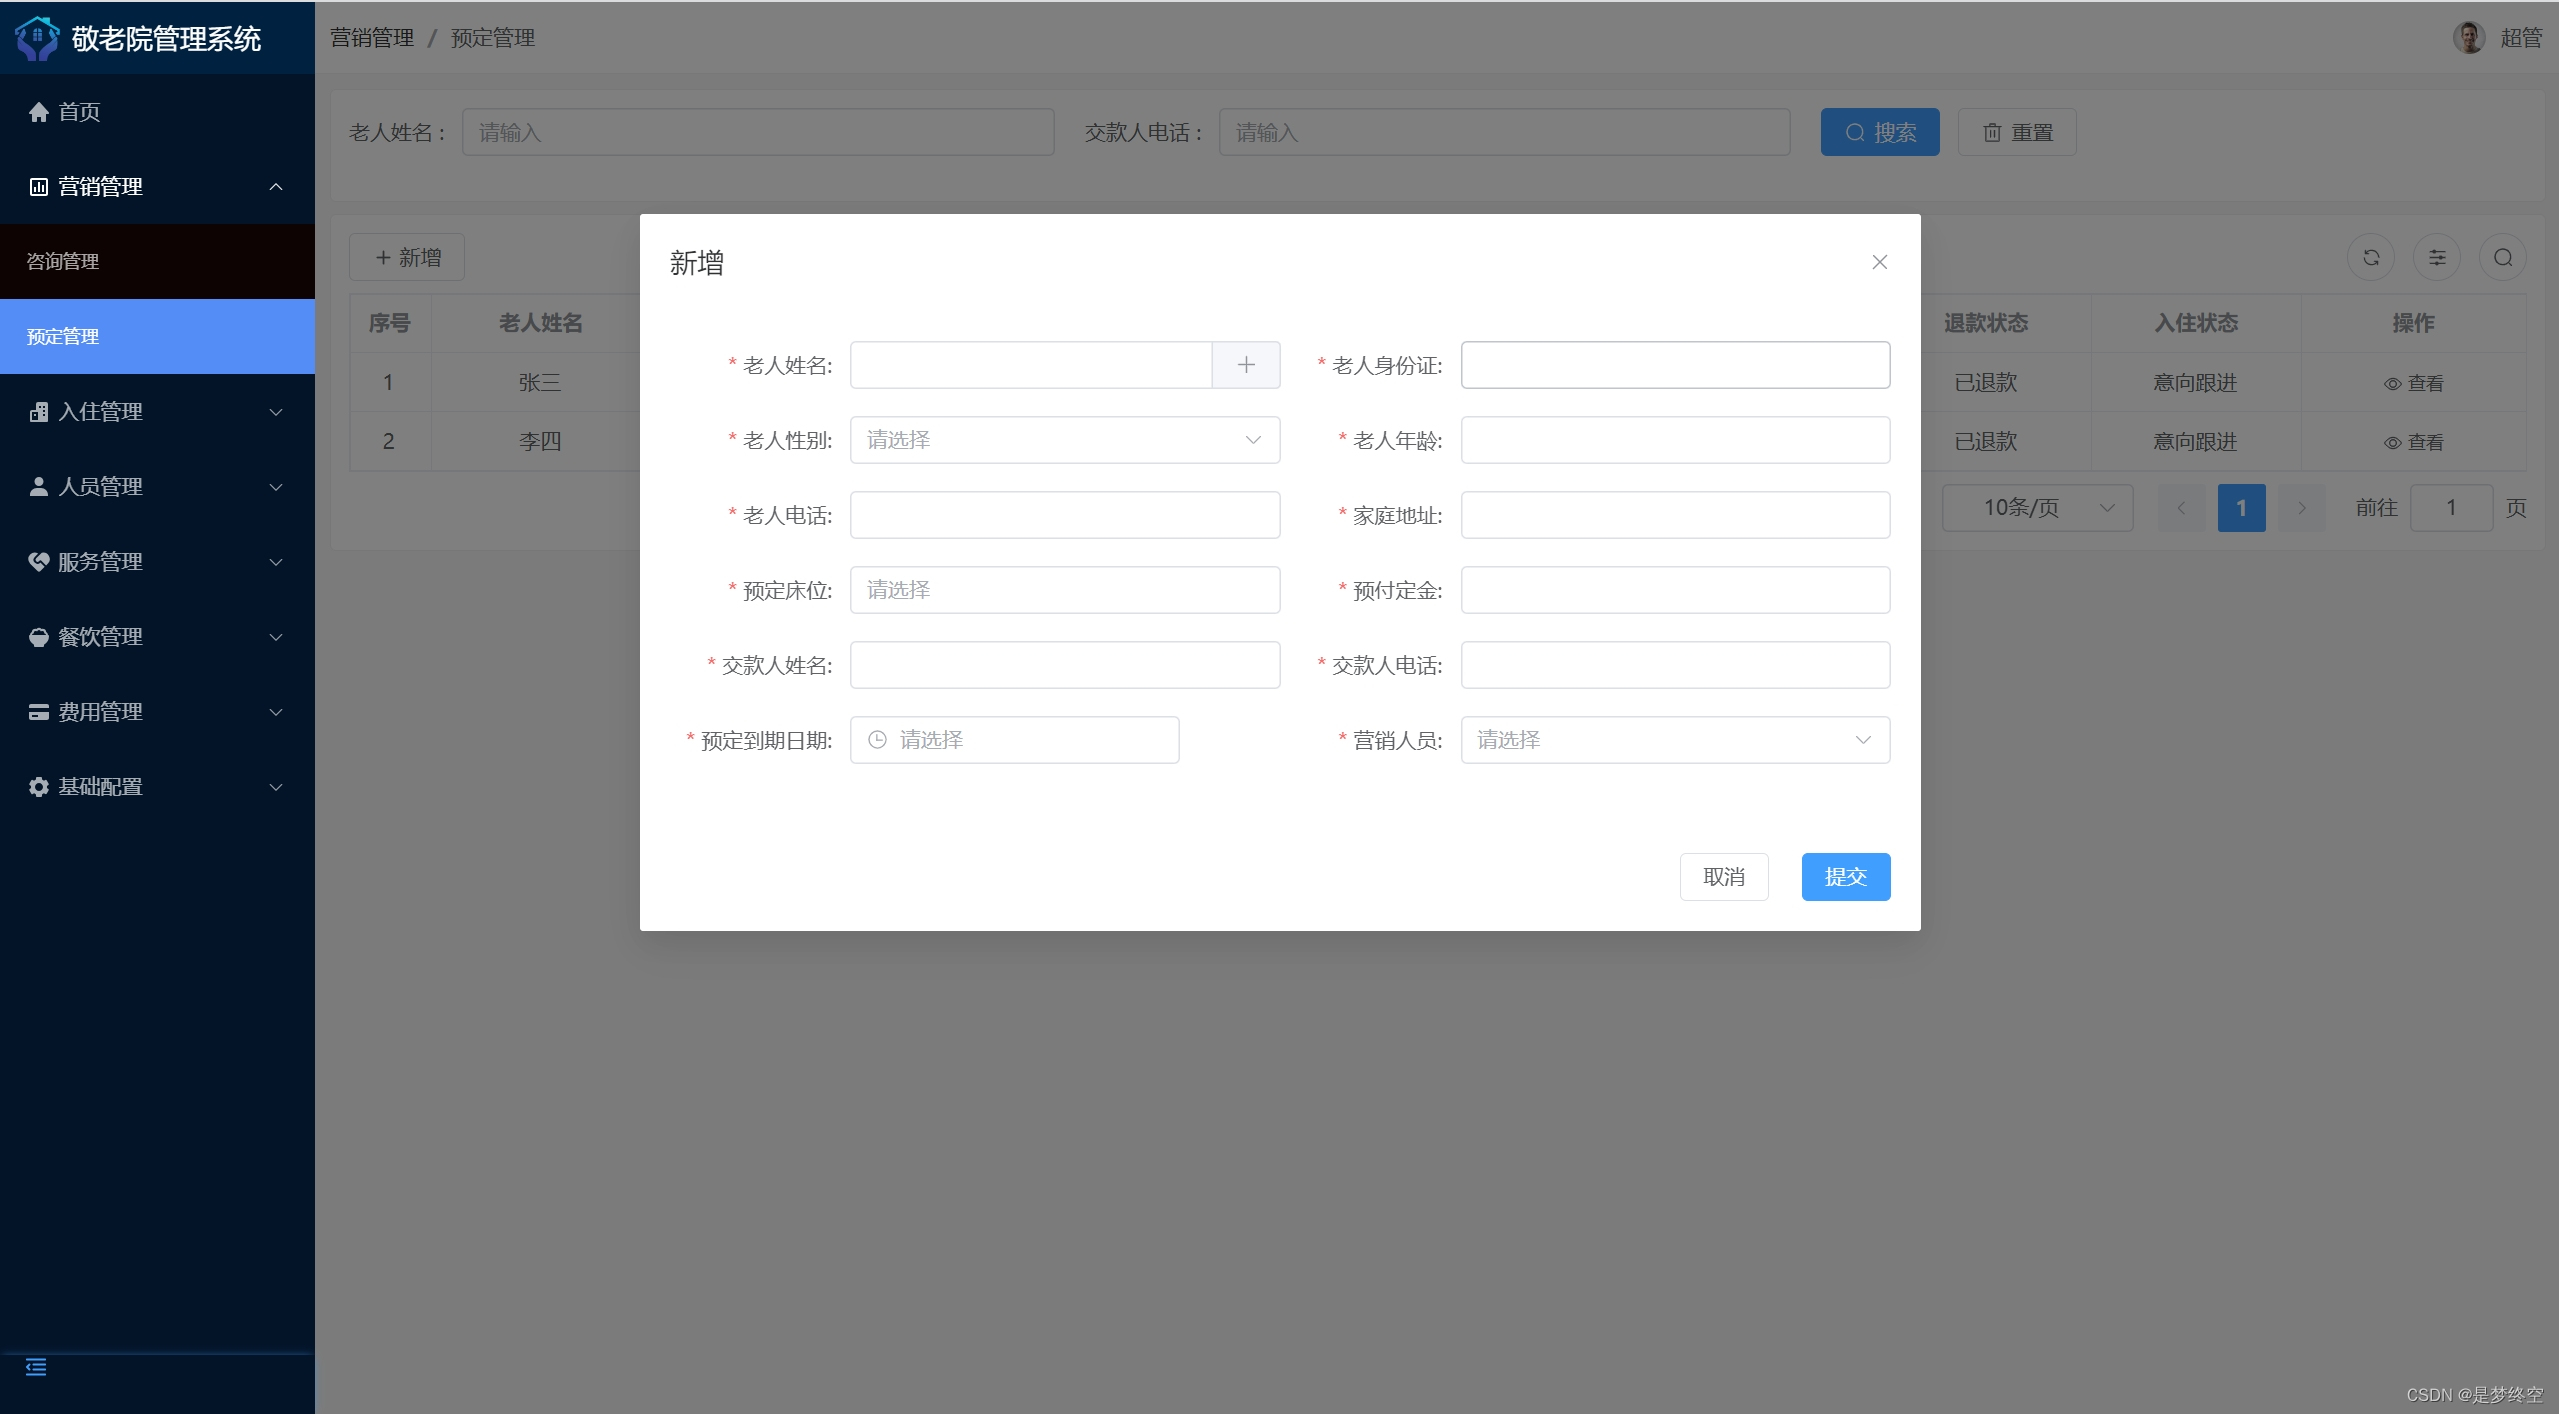Go to 首页 in the sidebar

(79, 112)
